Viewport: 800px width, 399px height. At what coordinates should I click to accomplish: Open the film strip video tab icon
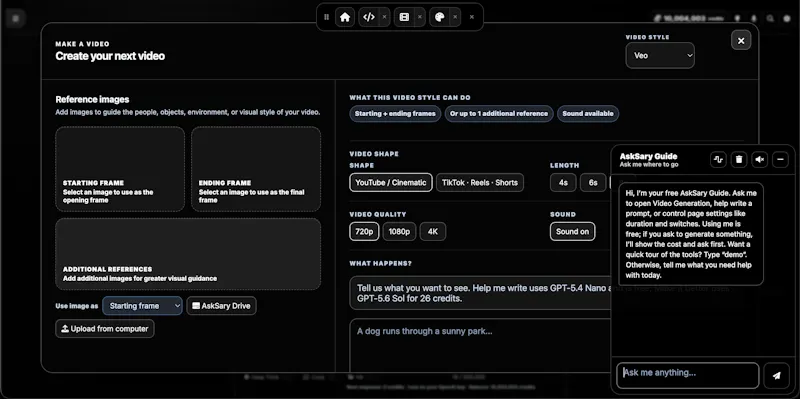tap(404, 17)
